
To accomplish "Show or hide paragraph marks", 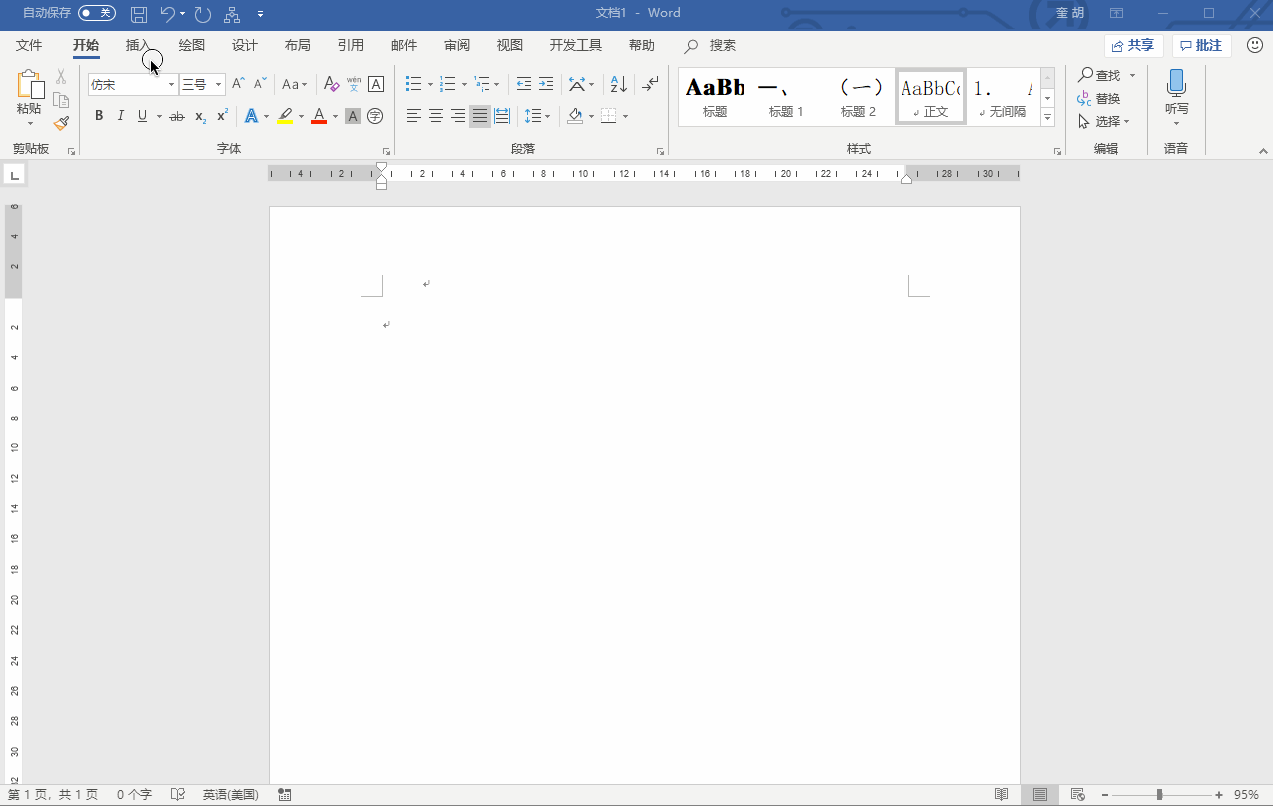I will 651,84.
